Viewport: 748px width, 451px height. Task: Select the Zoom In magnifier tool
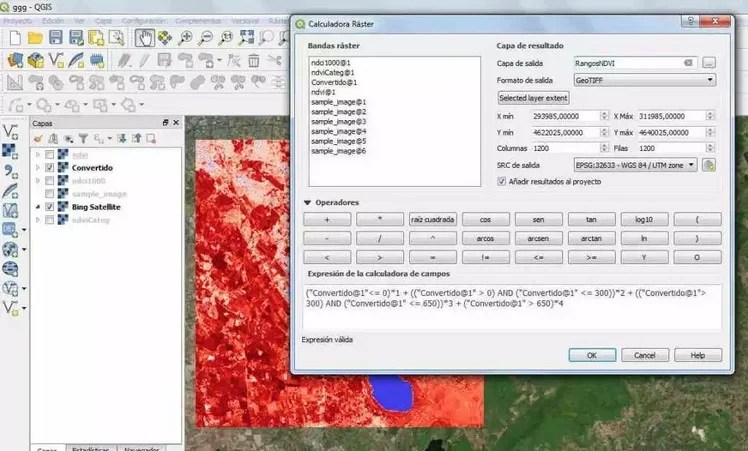(185, 38)
